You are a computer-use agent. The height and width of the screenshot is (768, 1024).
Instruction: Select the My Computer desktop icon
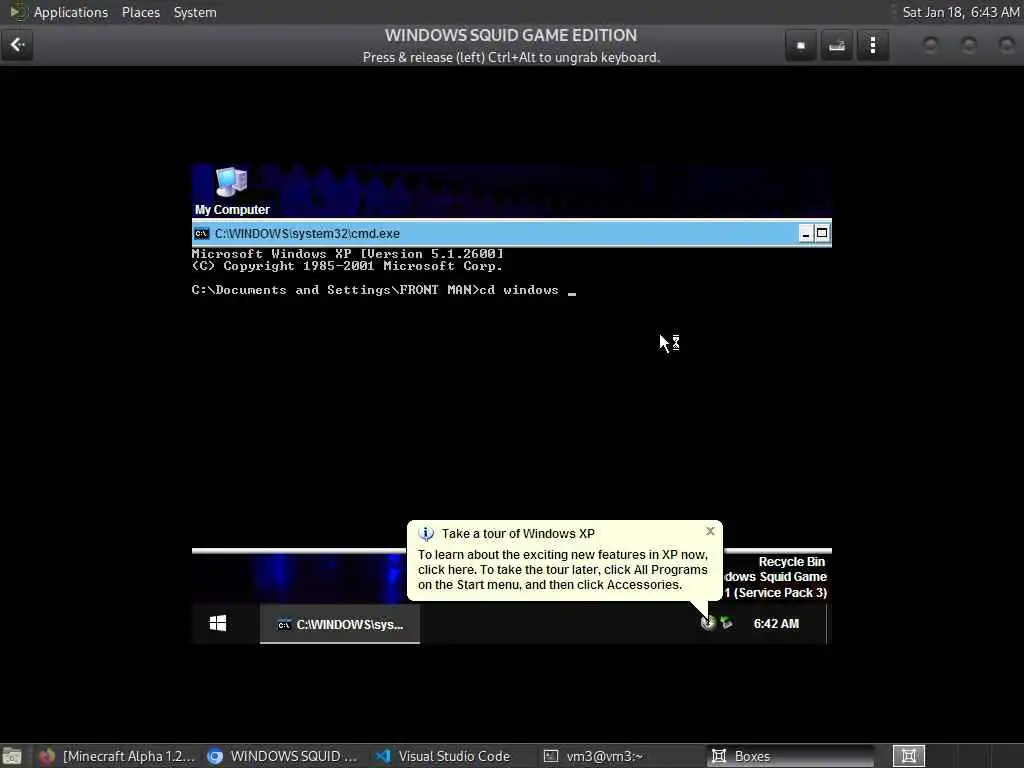[232, 191]
